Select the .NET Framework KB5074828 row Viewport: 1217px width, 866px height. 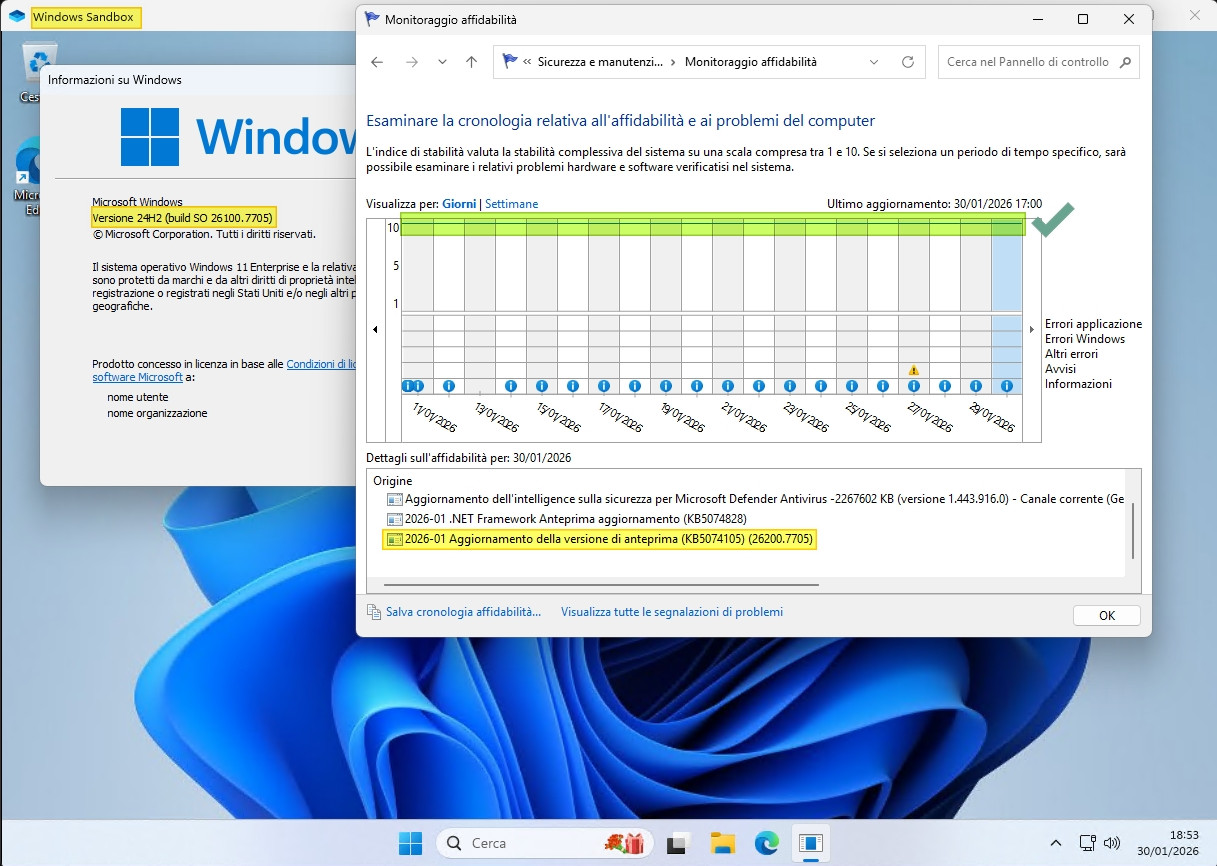click(567, 519)
